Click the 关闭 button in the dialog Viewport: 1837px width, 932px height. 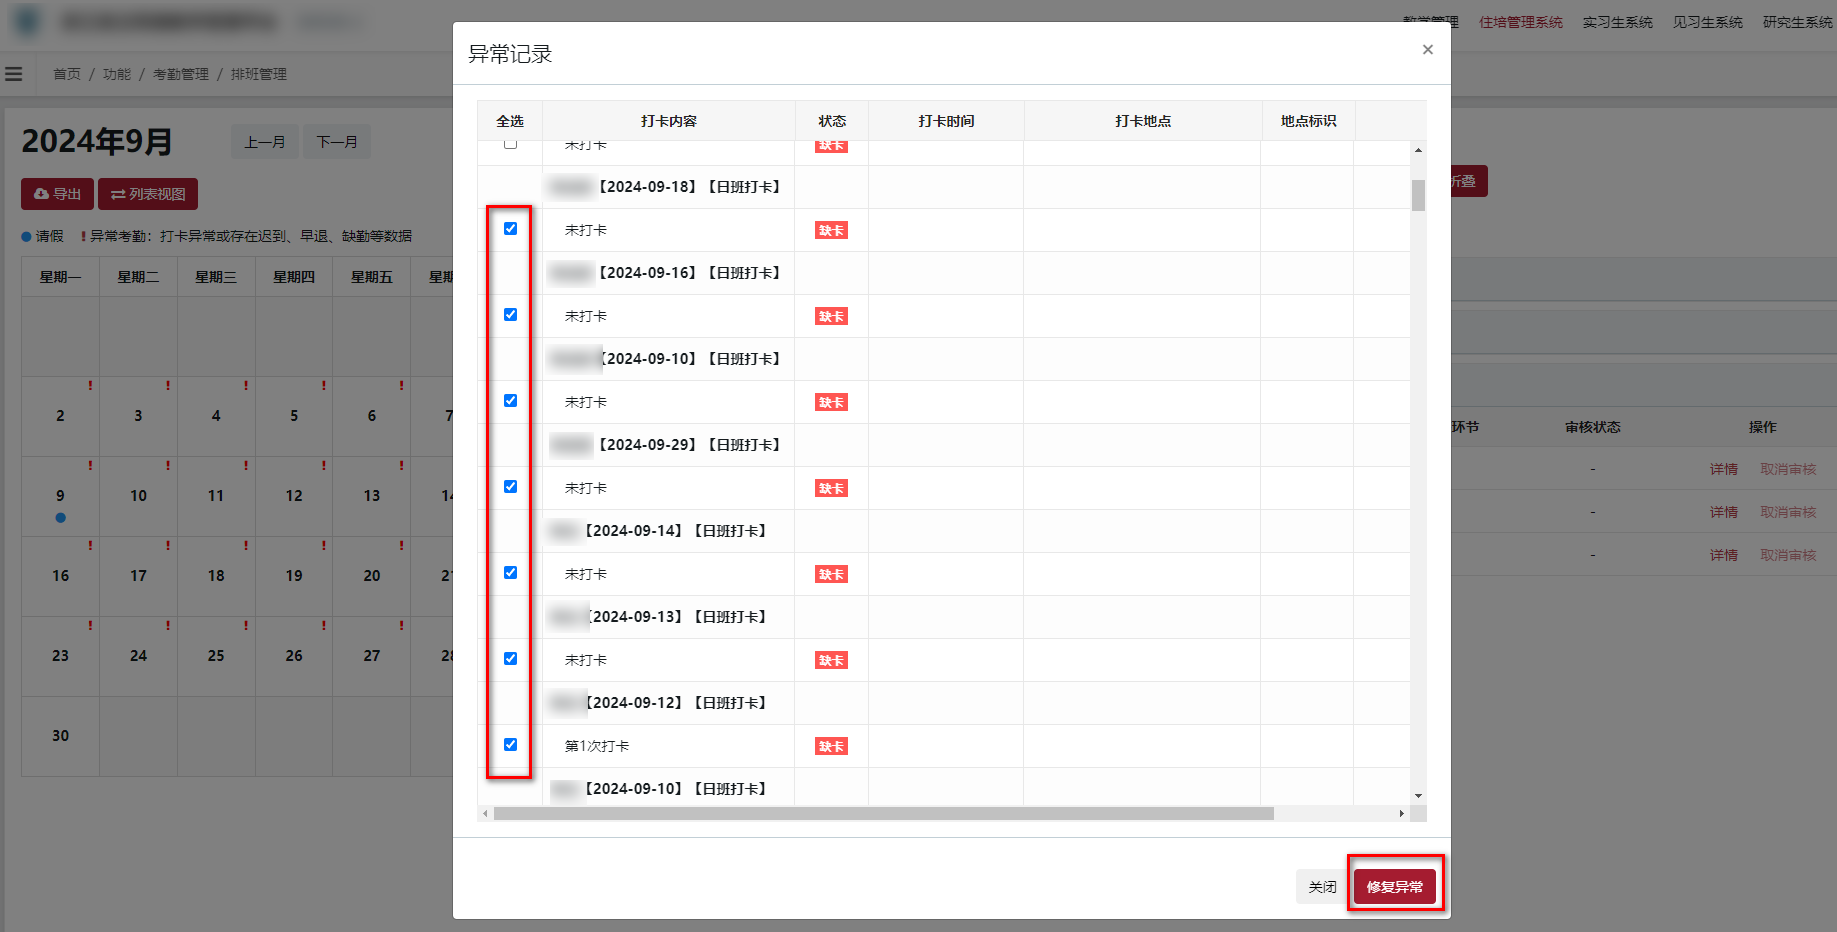1322,887
